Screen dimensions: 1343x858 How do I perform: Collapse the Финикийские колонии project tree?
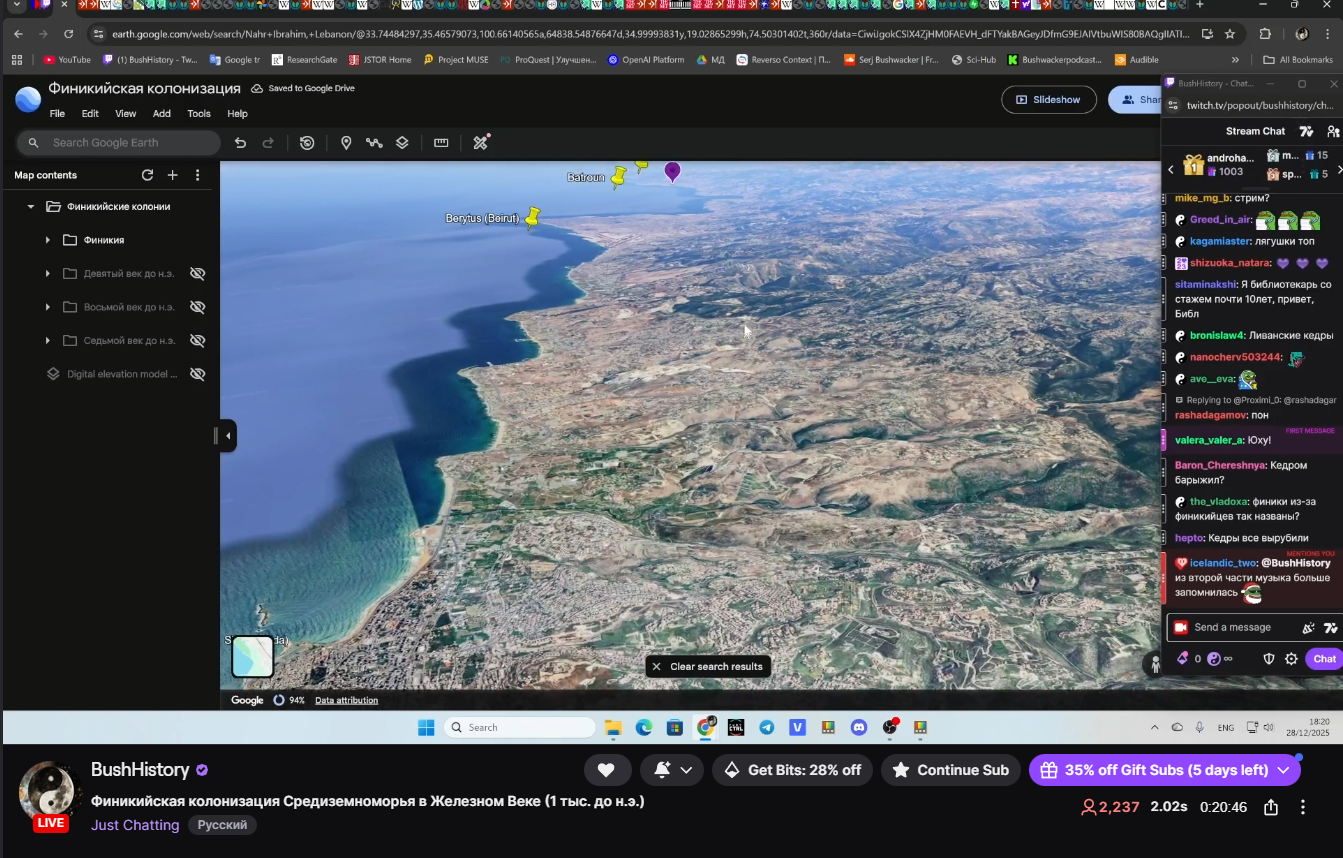31,207
